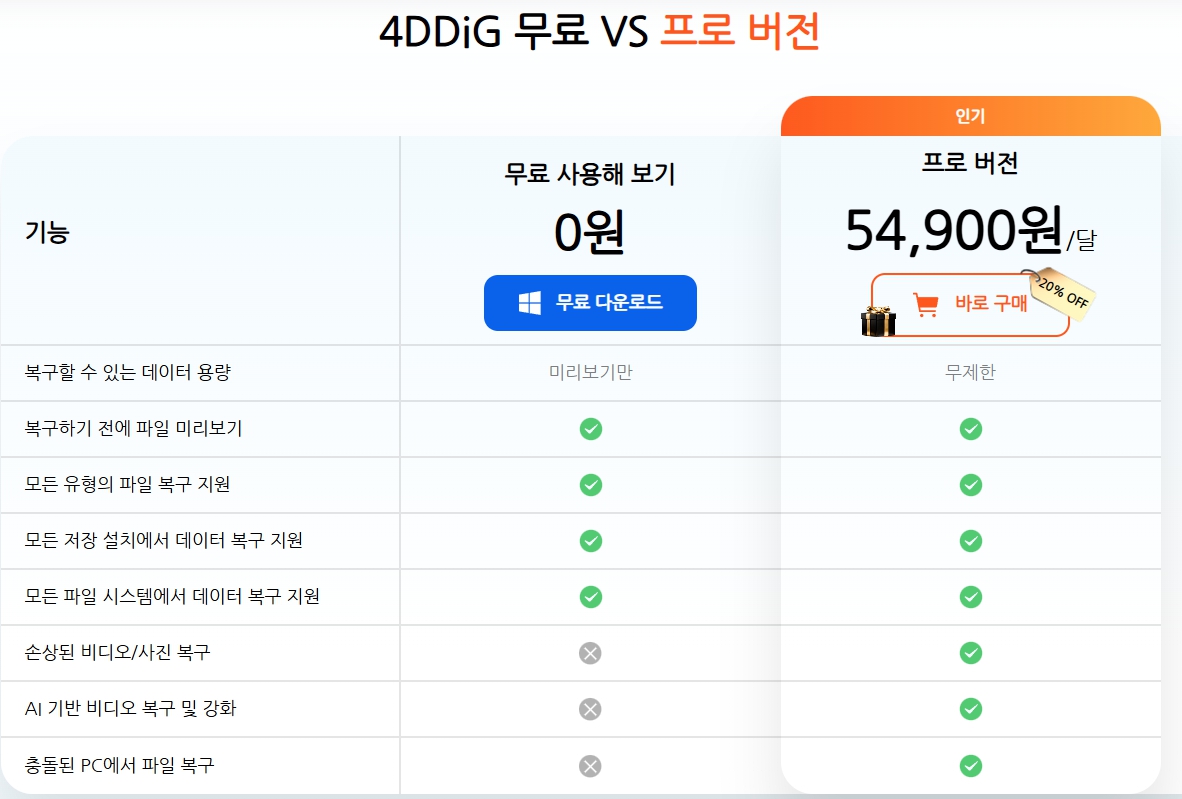Click the 충돌된 PC에서 파일 복구 label

[x=120, y=765]
